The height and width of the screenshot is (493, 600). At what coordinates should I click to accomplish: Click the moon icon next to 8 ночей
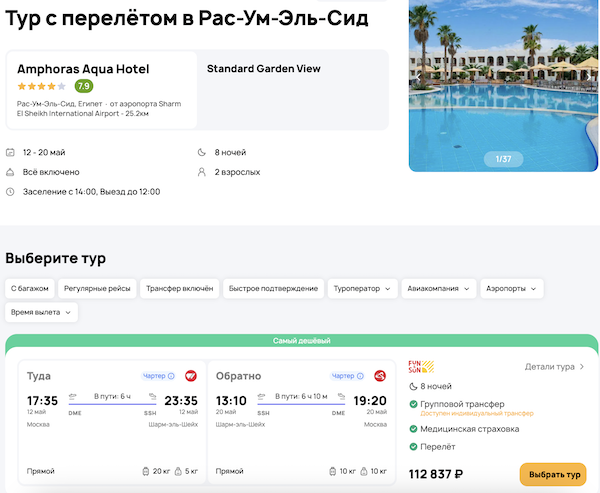201,152
